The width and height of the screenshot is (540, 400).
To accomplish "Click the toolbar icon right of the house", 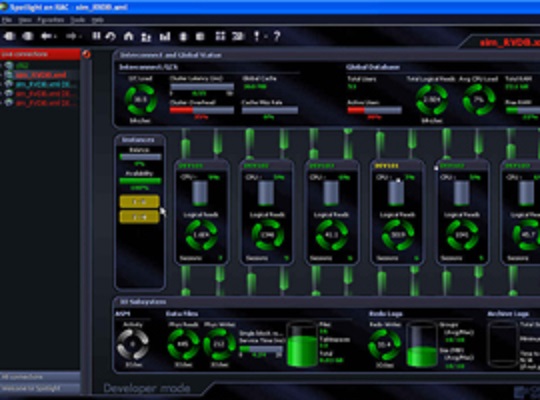I will (x=146, y=37).
